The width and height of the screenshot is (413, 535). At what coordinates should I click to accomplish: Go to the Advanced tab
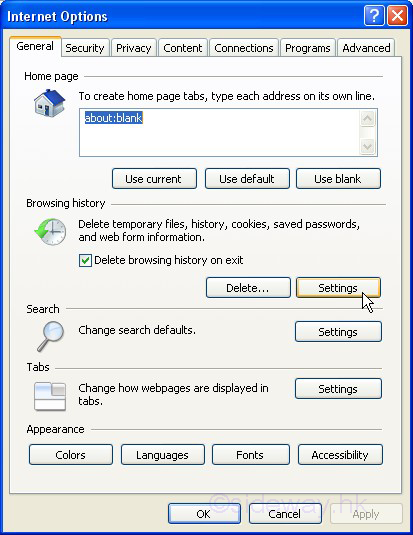point(366,48)
